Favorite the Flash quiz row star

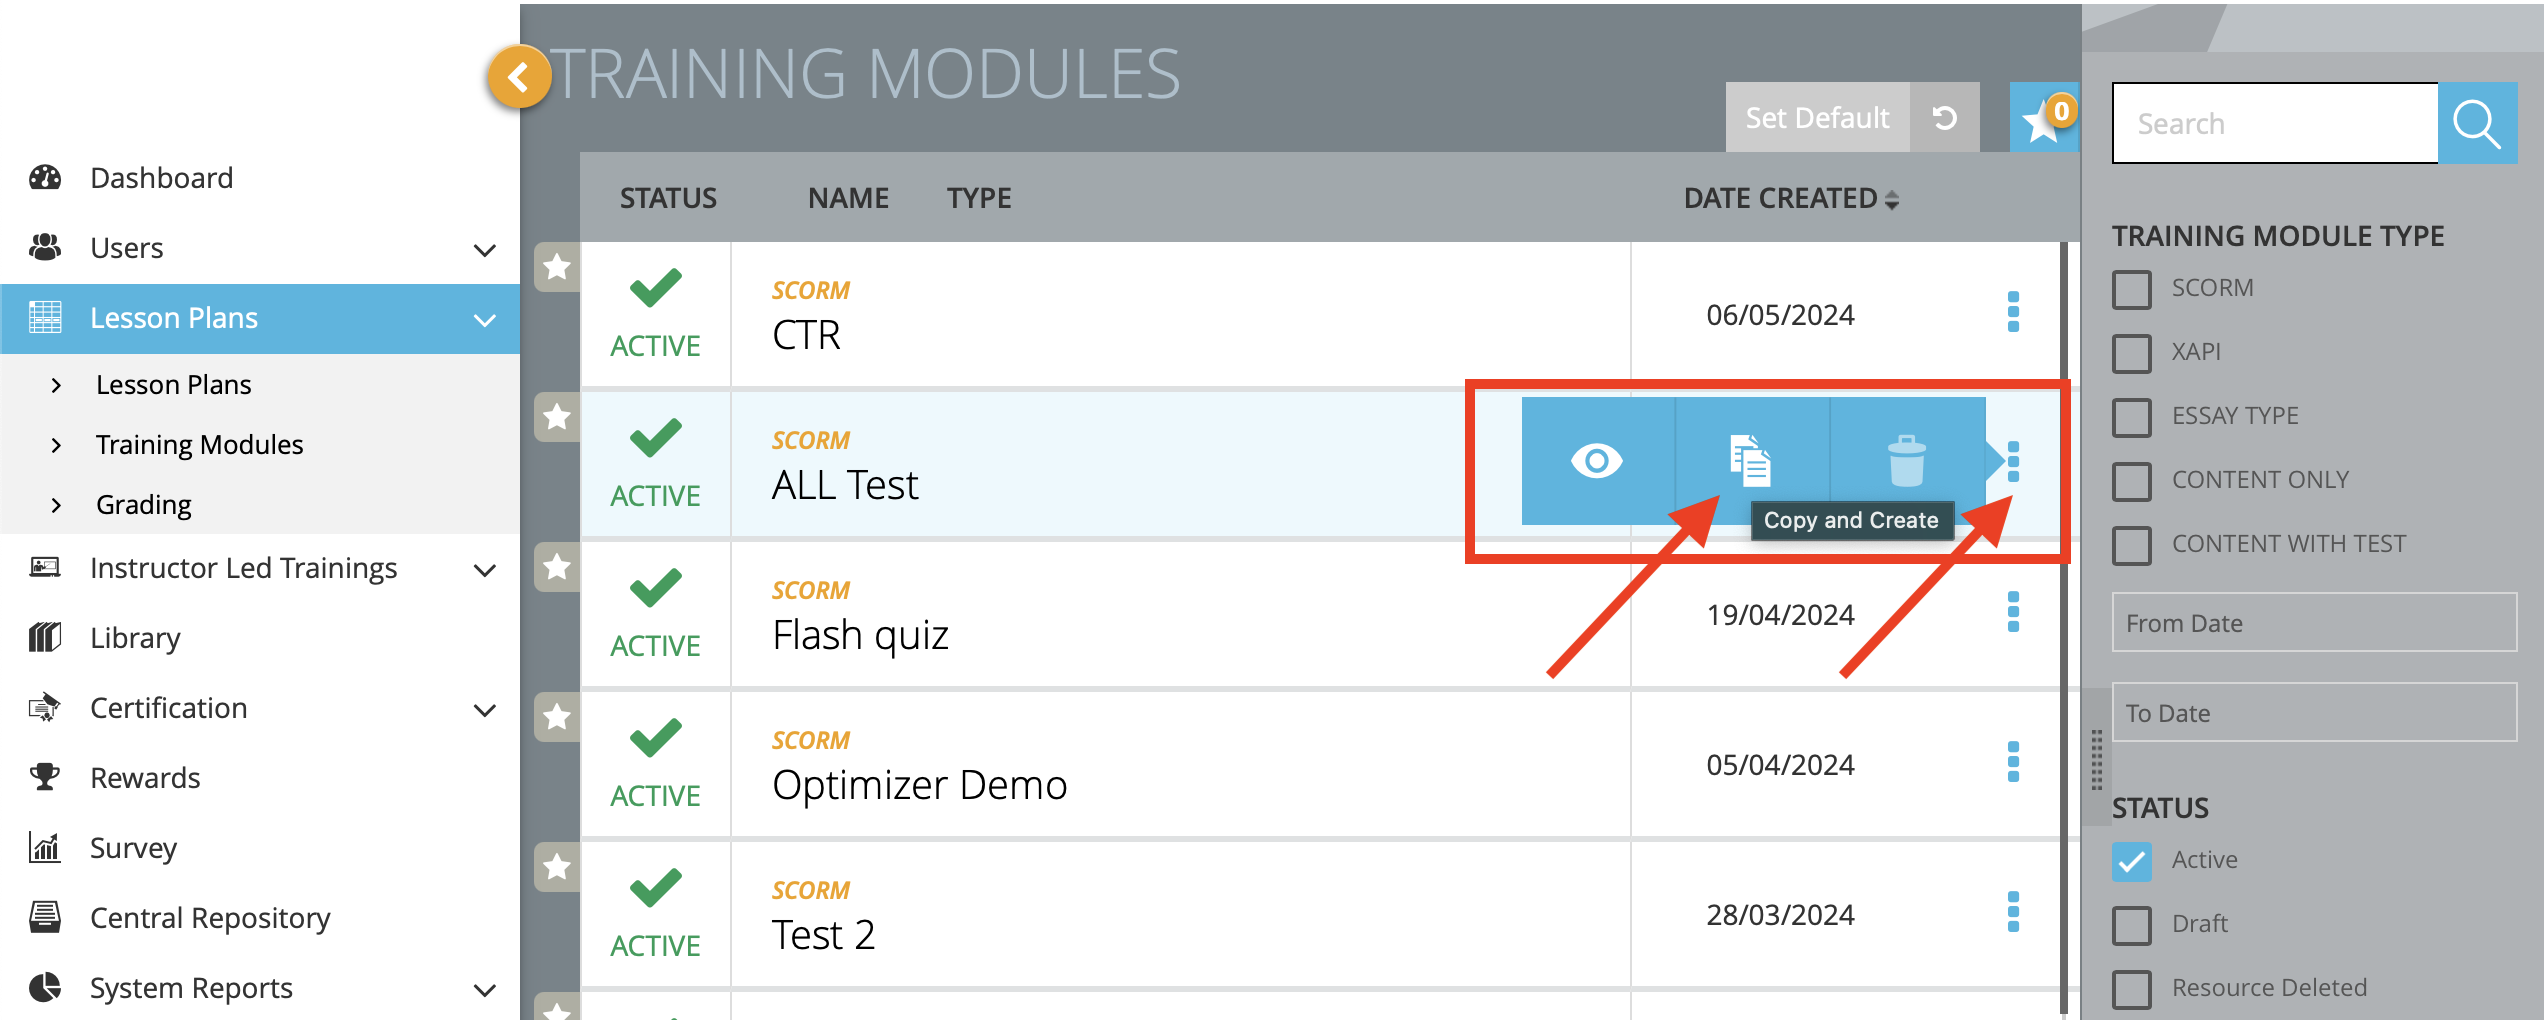coord(557,567)
